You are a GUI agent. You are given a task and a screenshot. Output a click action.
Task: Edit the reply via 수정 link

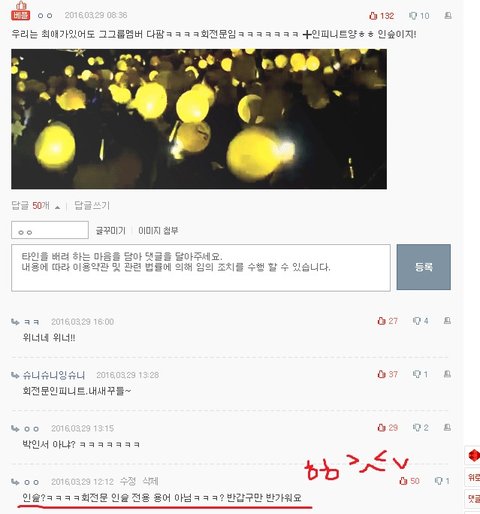pos(127,481)
